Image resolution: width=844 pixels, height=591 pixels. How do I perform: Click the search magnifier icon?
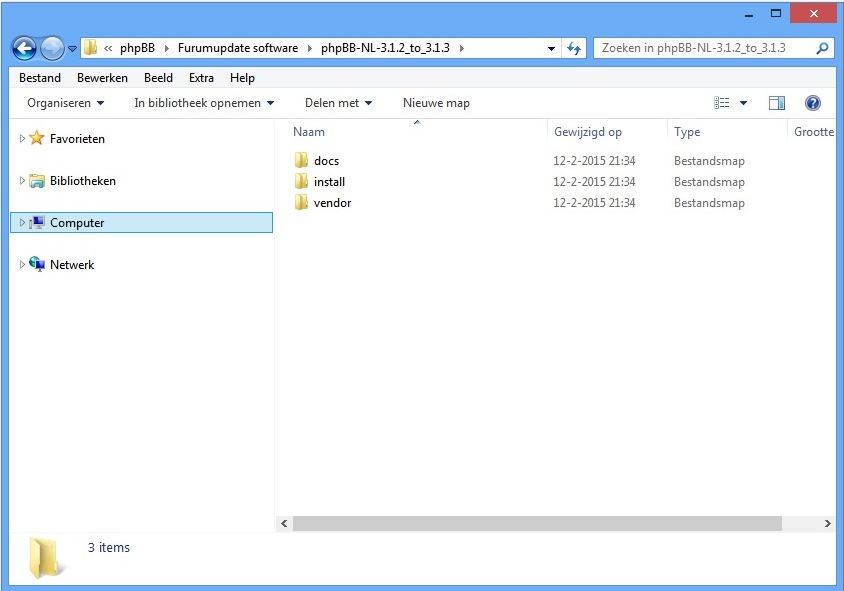pos(822,48)
